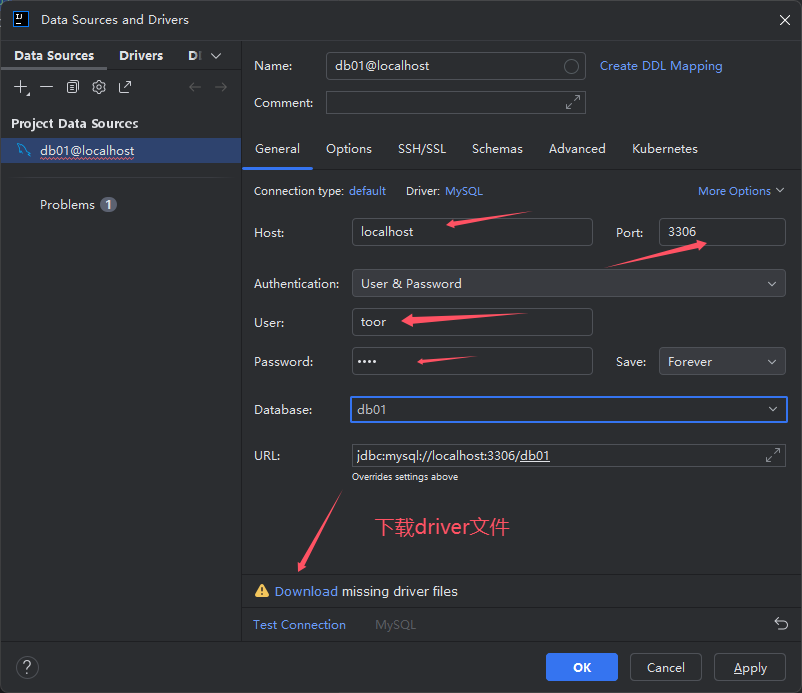Click into the Port field
The image size is (802, 693).
click(x=722, y=232)
